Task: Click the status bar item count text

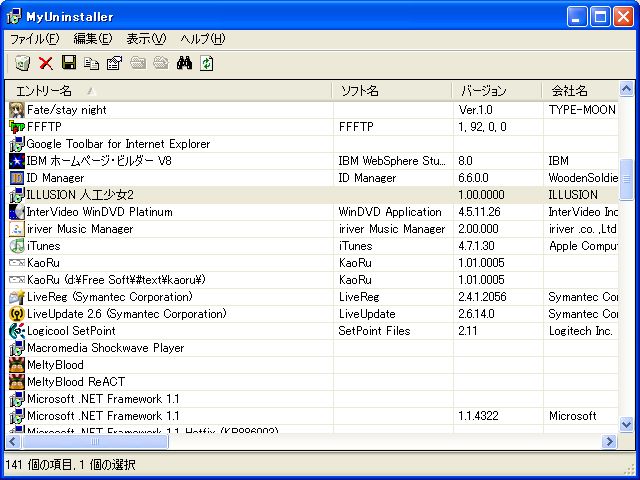Action: coord(71,465)
